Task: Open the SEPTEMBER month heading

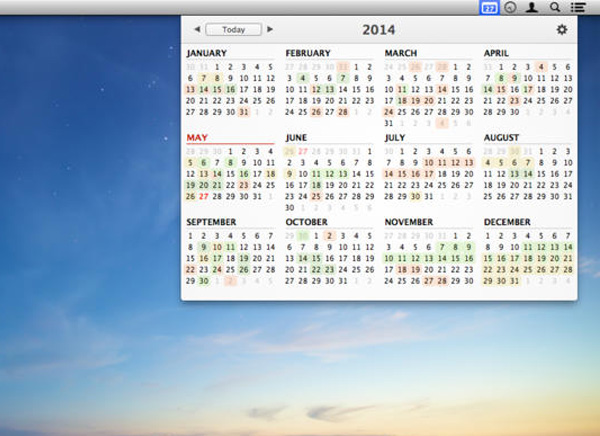Action: (x=211, y=222)
